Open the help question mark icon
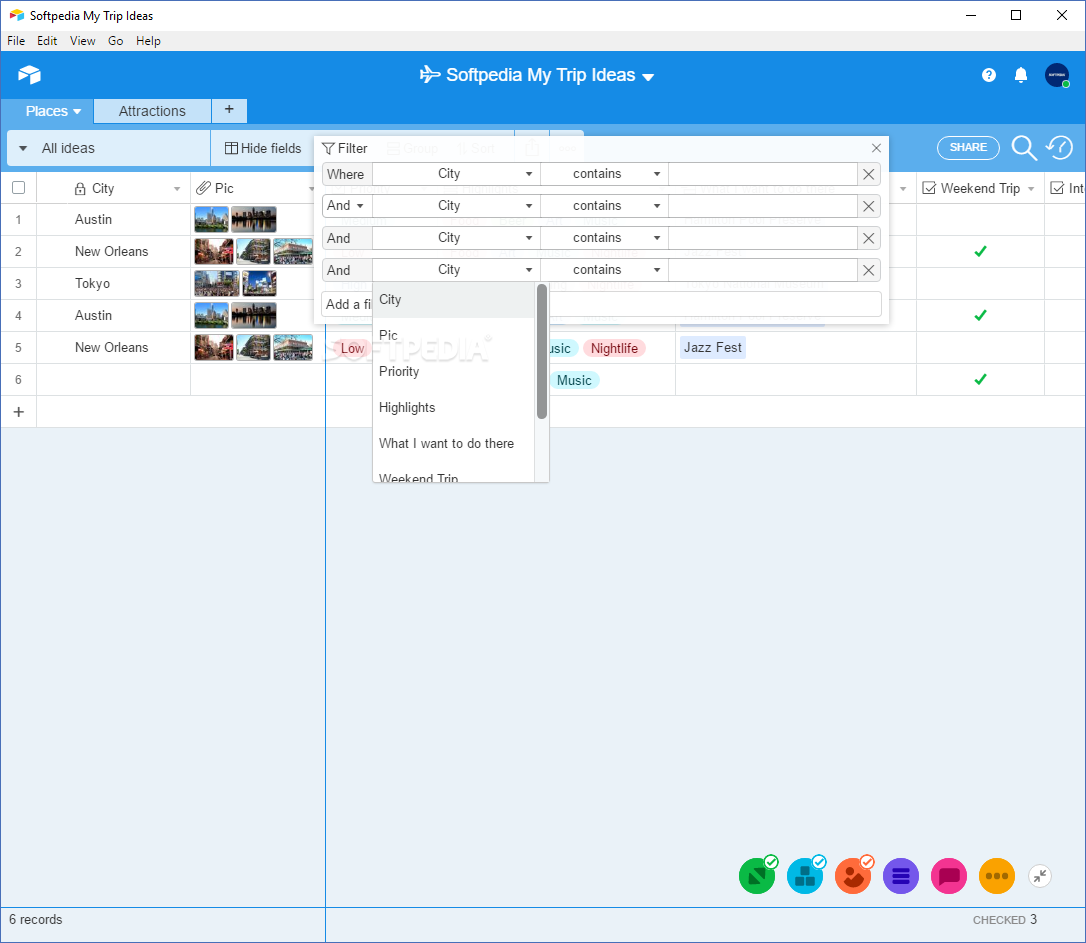 [989, 75]
